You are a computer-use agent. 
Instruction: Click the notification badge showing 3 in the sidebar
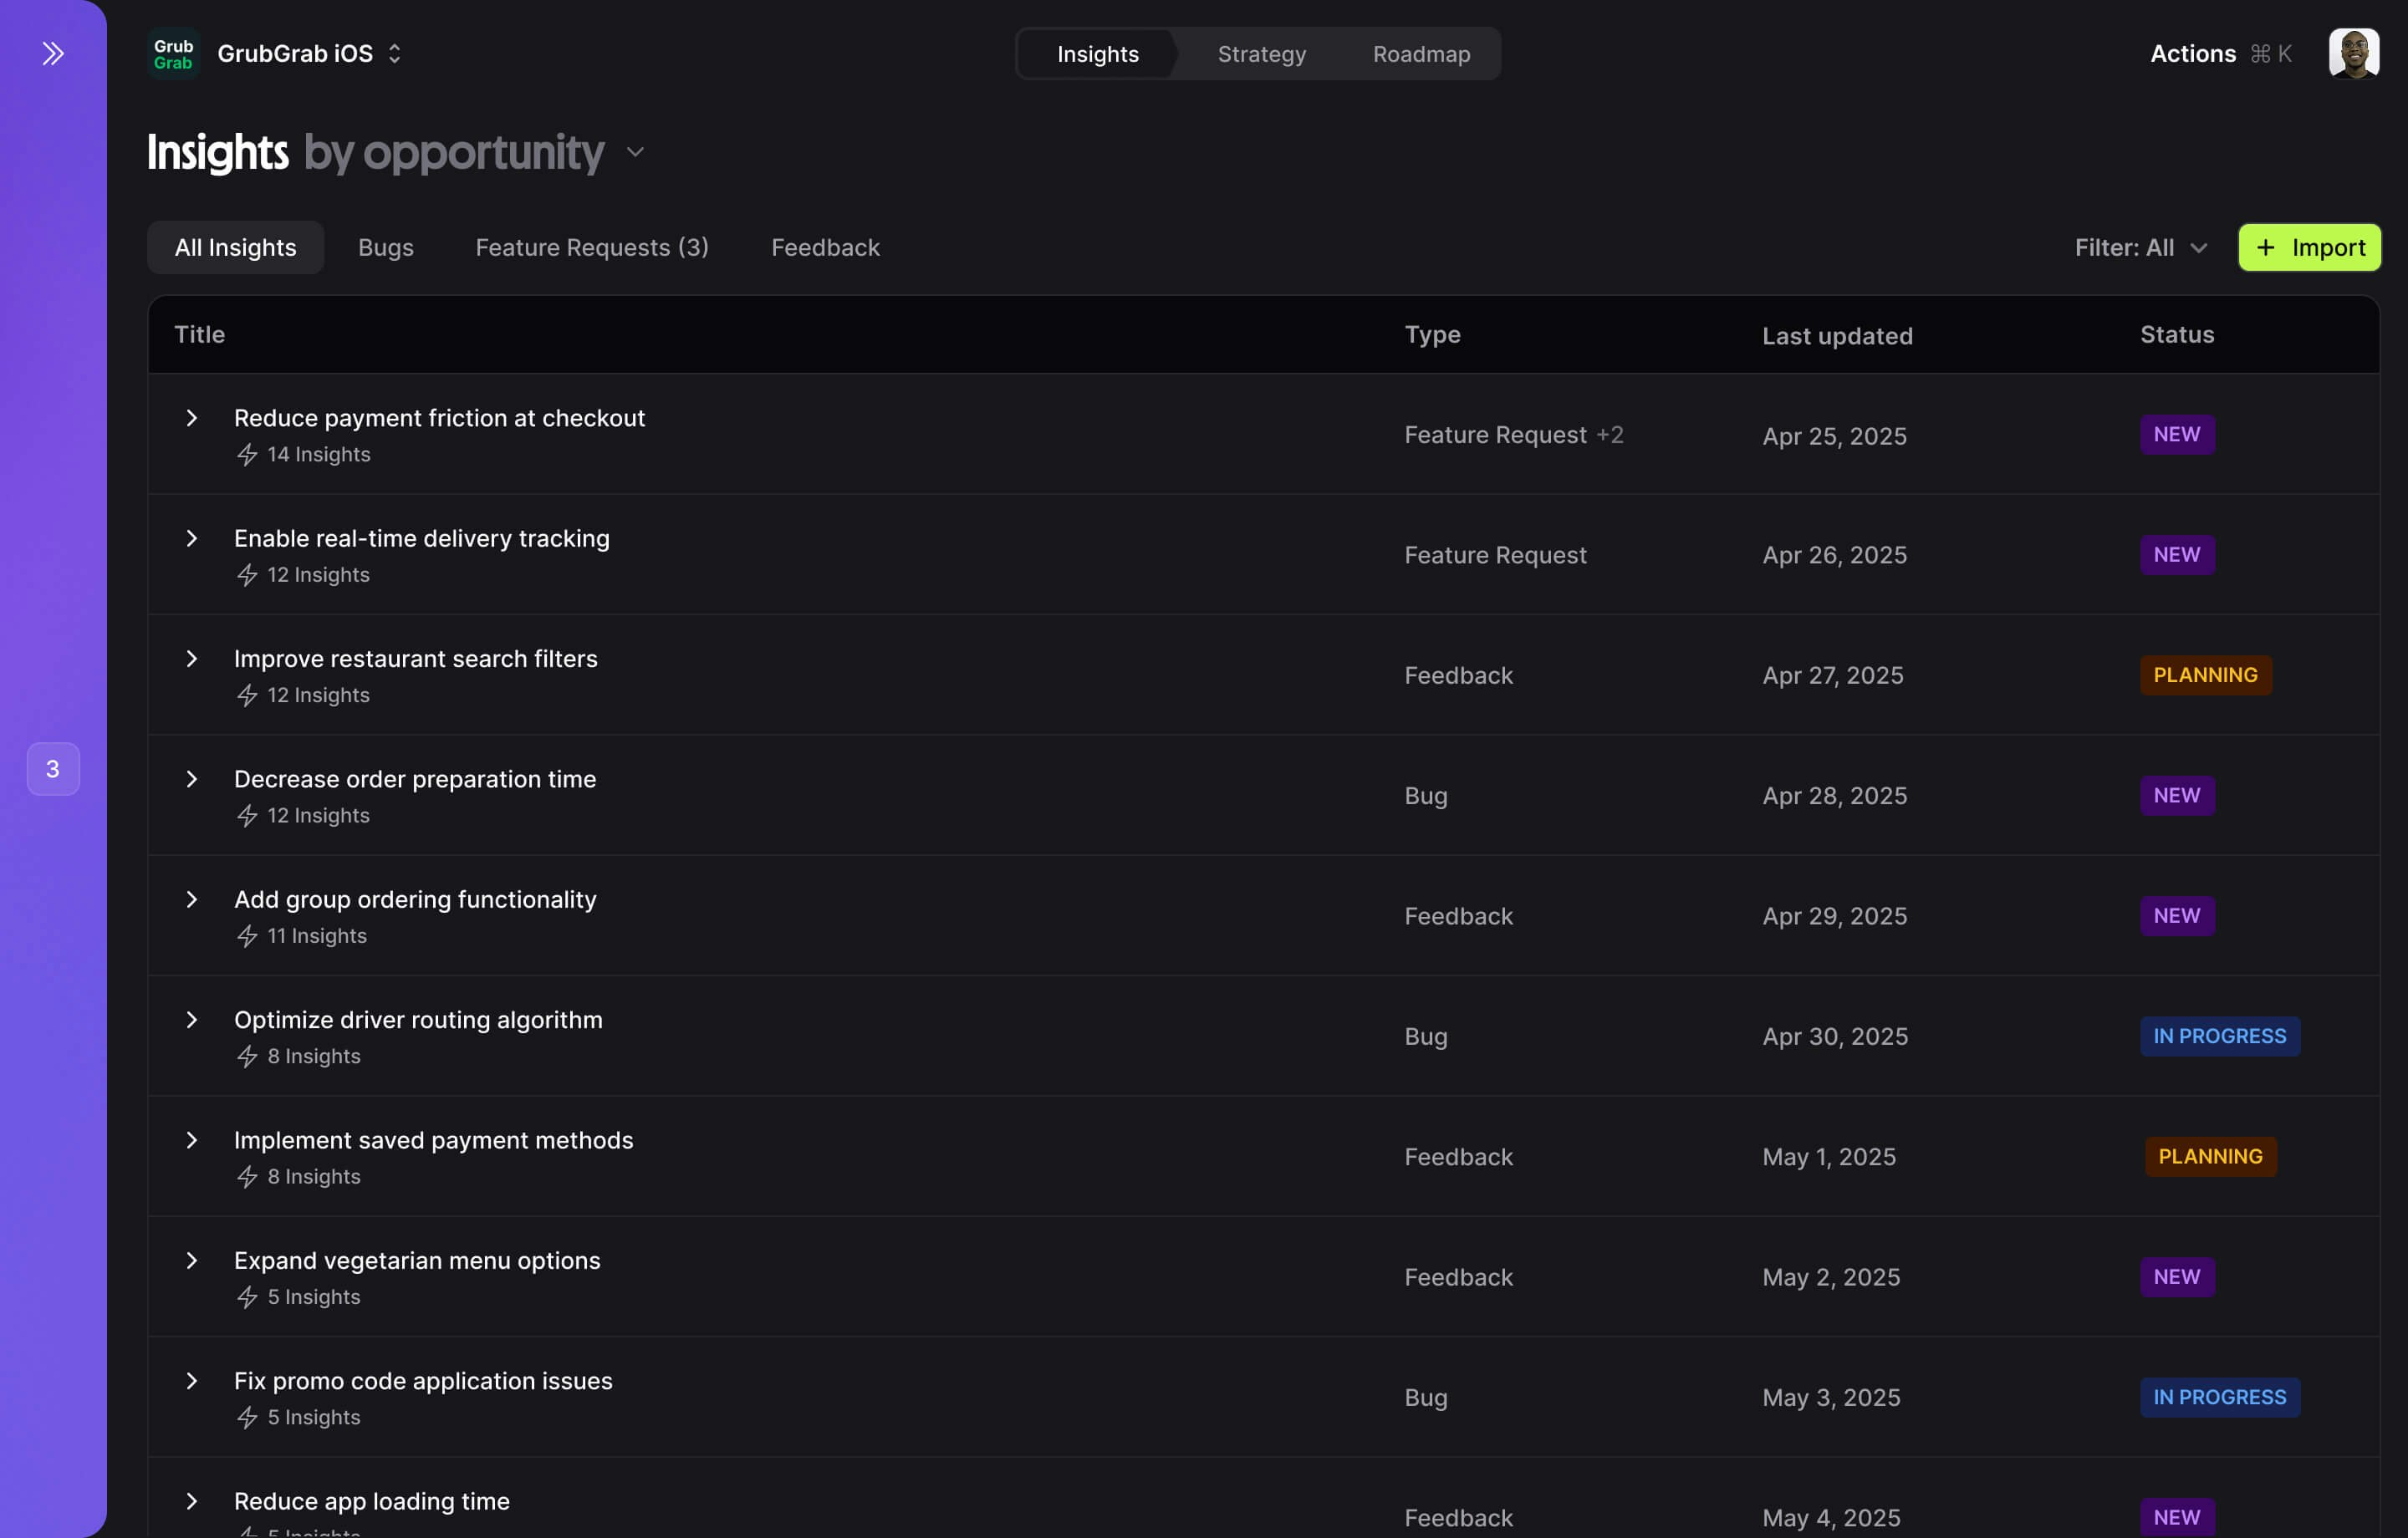pyautogui.click(x=53, y=768)
